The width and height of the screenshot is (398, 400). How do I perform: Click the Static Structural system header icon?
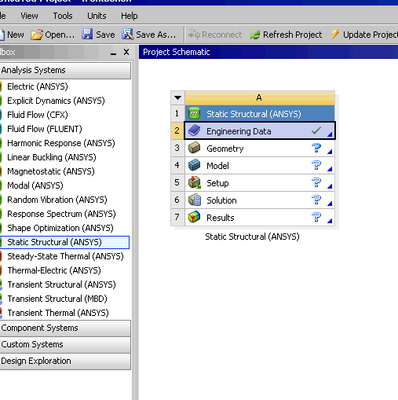pos(194,113)
